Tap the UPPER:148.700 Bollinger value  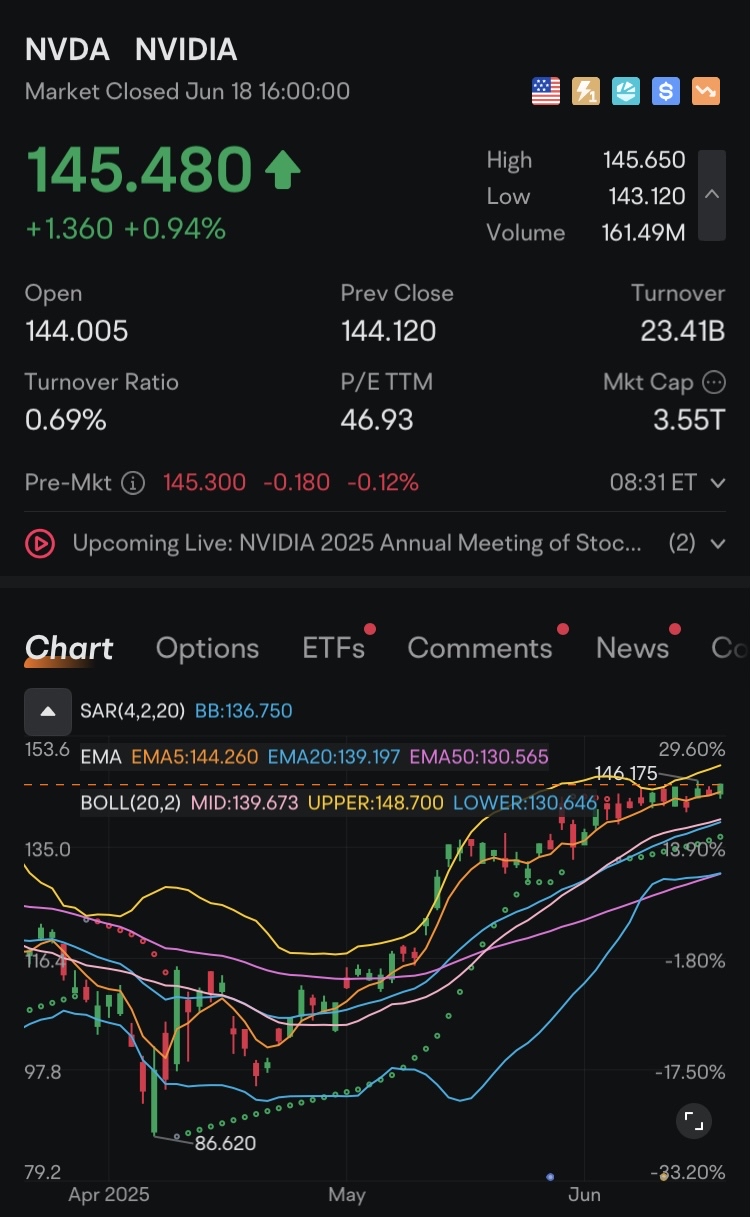pyautogui.click(x=376, y=802)
